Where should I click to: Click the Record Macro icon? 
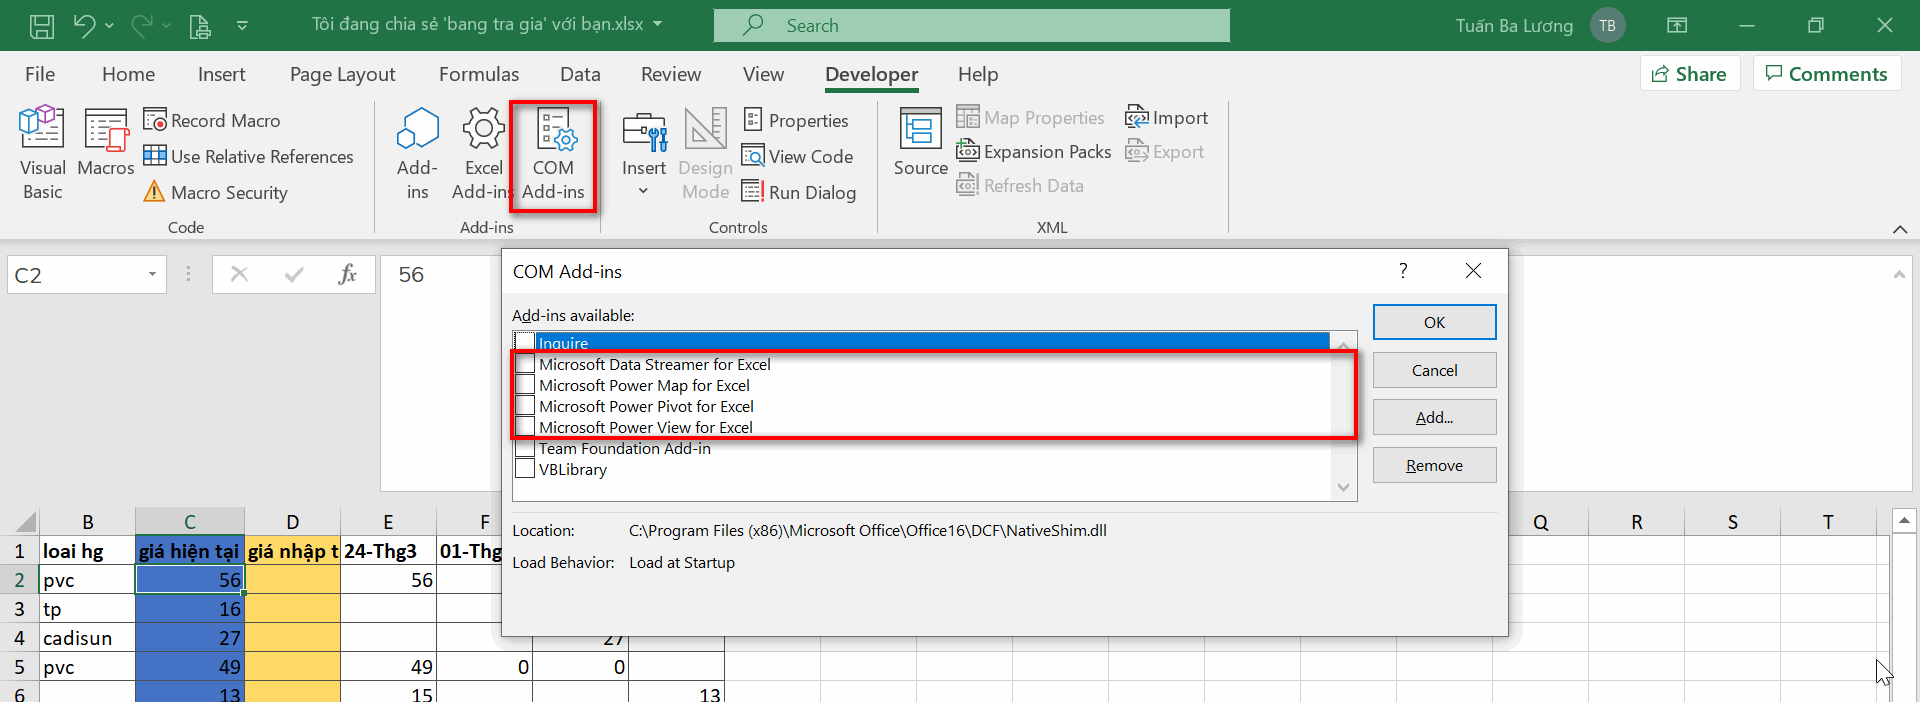155,120
